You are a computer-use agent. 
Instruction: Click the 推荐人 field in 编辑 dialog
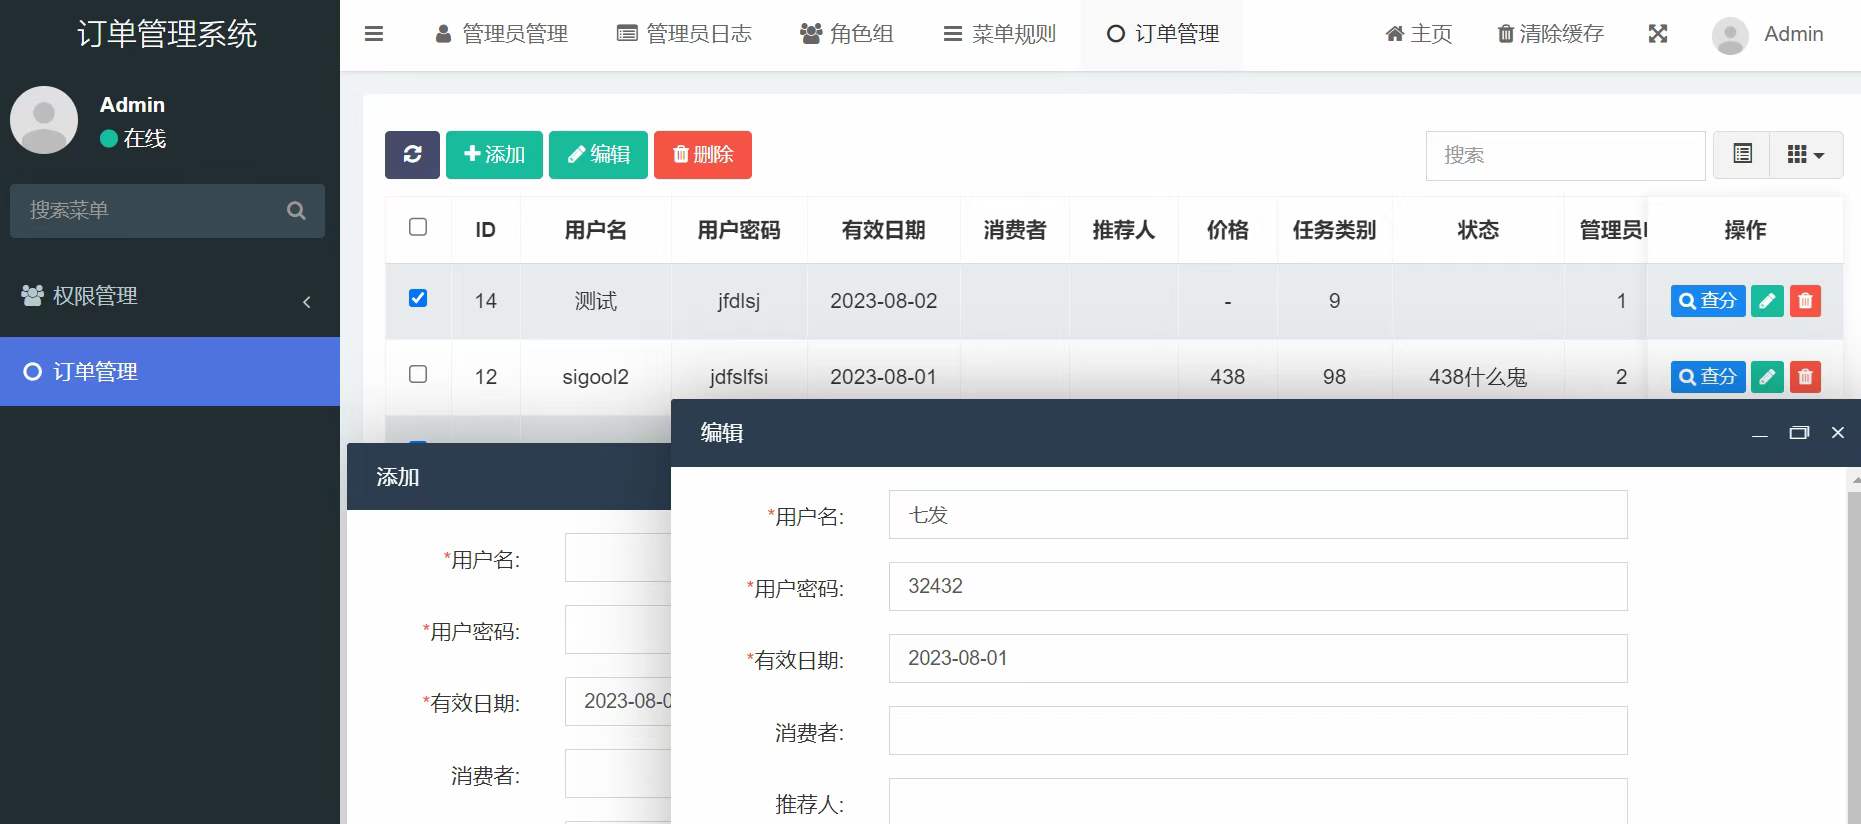(1258, 801)
